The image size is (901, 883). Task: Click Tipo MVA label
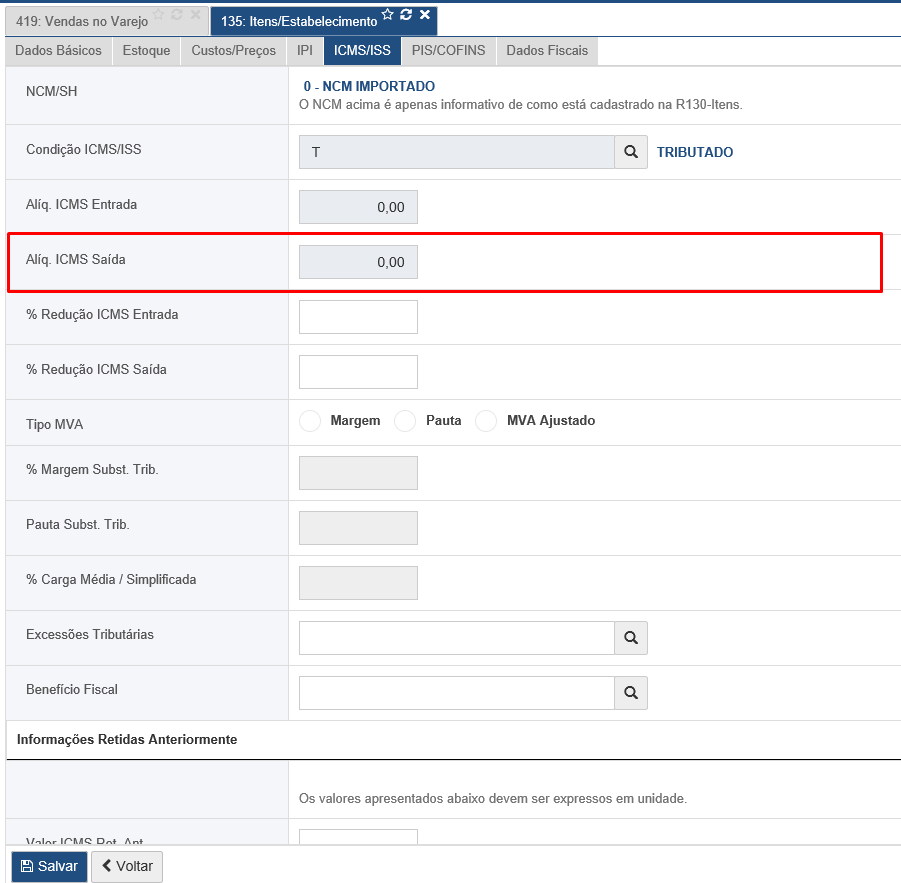pos(55,425)
